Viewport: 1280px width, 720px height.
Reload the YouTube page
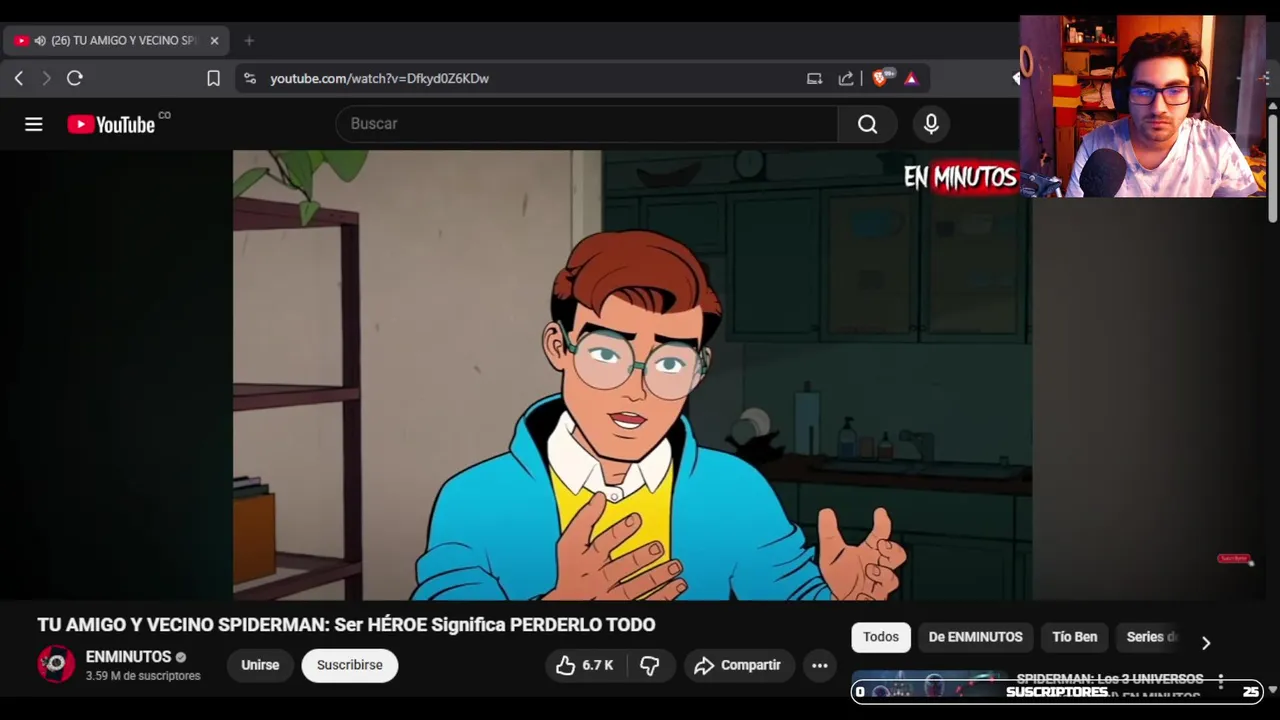[x=75, y=78]
